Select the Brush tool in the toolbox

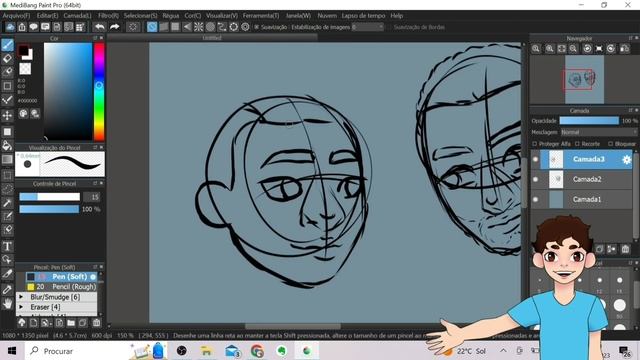(x=7, y=45)
